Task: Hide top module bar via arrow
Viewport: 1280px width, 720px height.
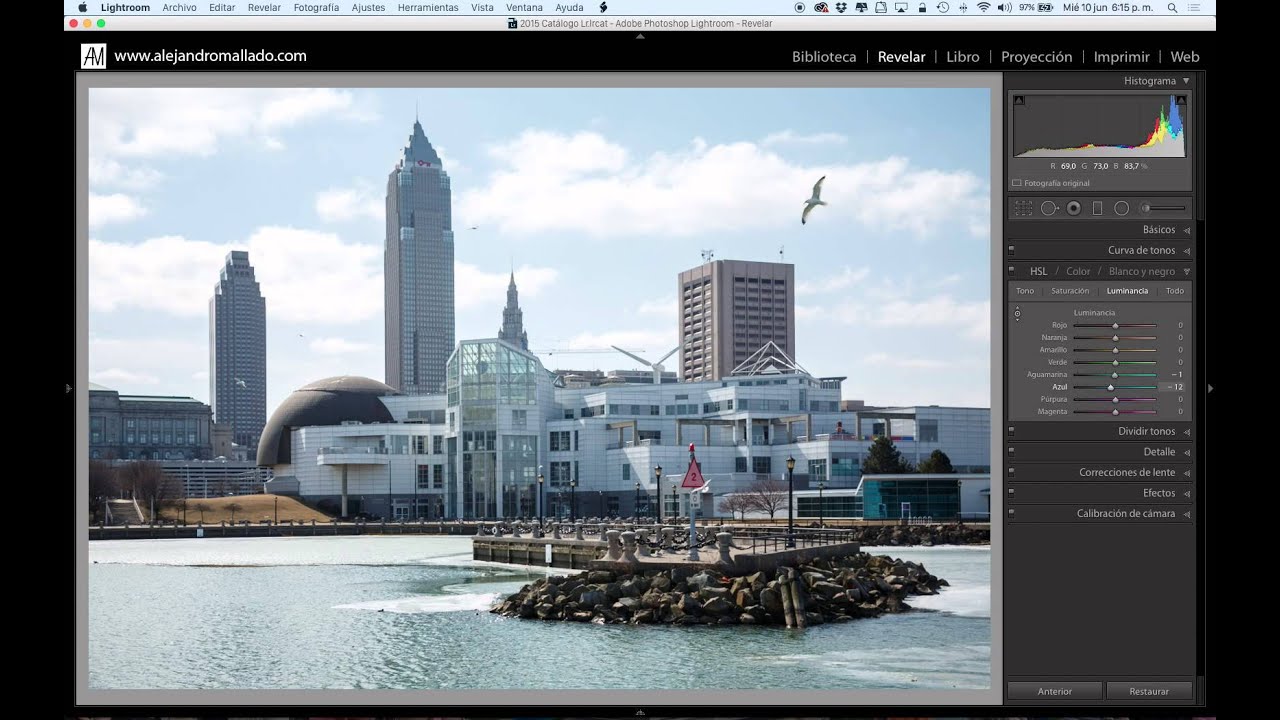Action: pyautogui.click(x=640, y=36)
